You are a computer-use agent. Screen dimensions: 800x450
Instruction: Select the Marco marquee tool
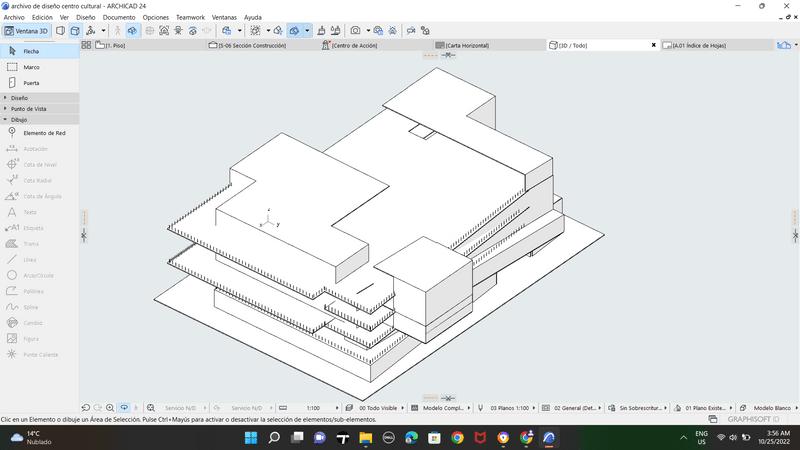click(x=30, y=67)
